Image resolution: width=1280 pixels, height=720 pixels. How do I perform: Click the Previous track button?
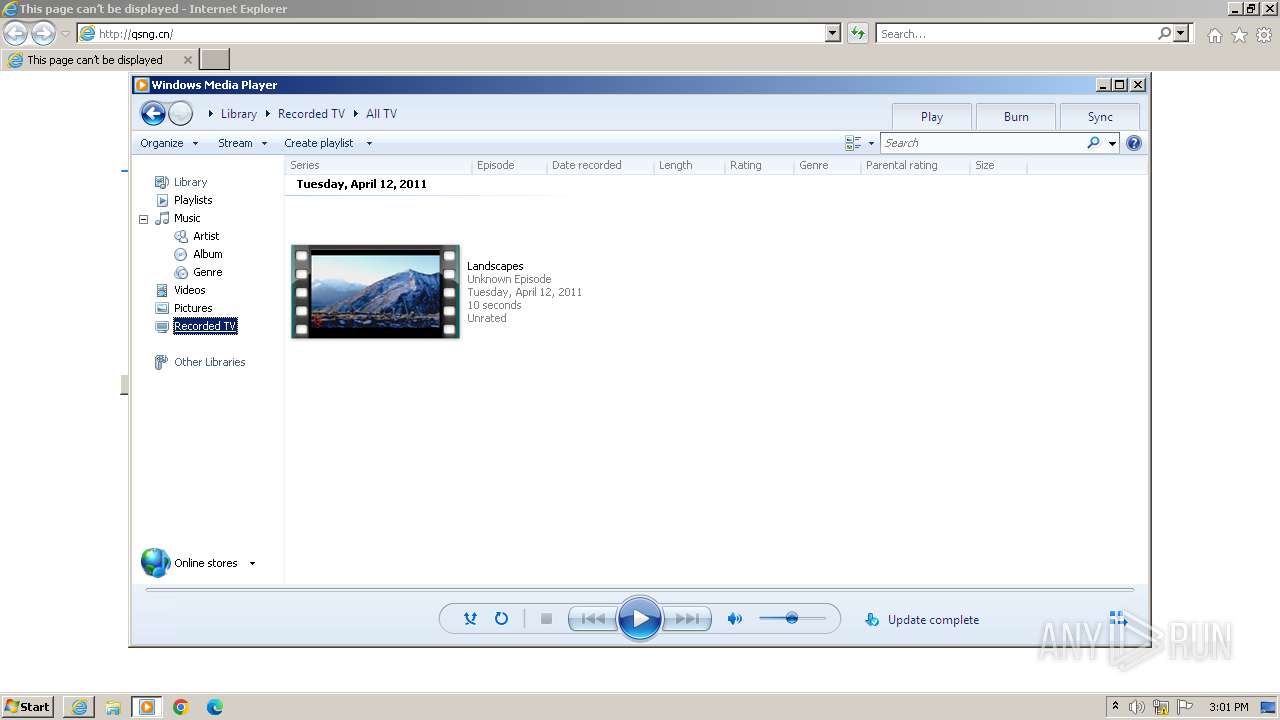click(x=593, y=619)
